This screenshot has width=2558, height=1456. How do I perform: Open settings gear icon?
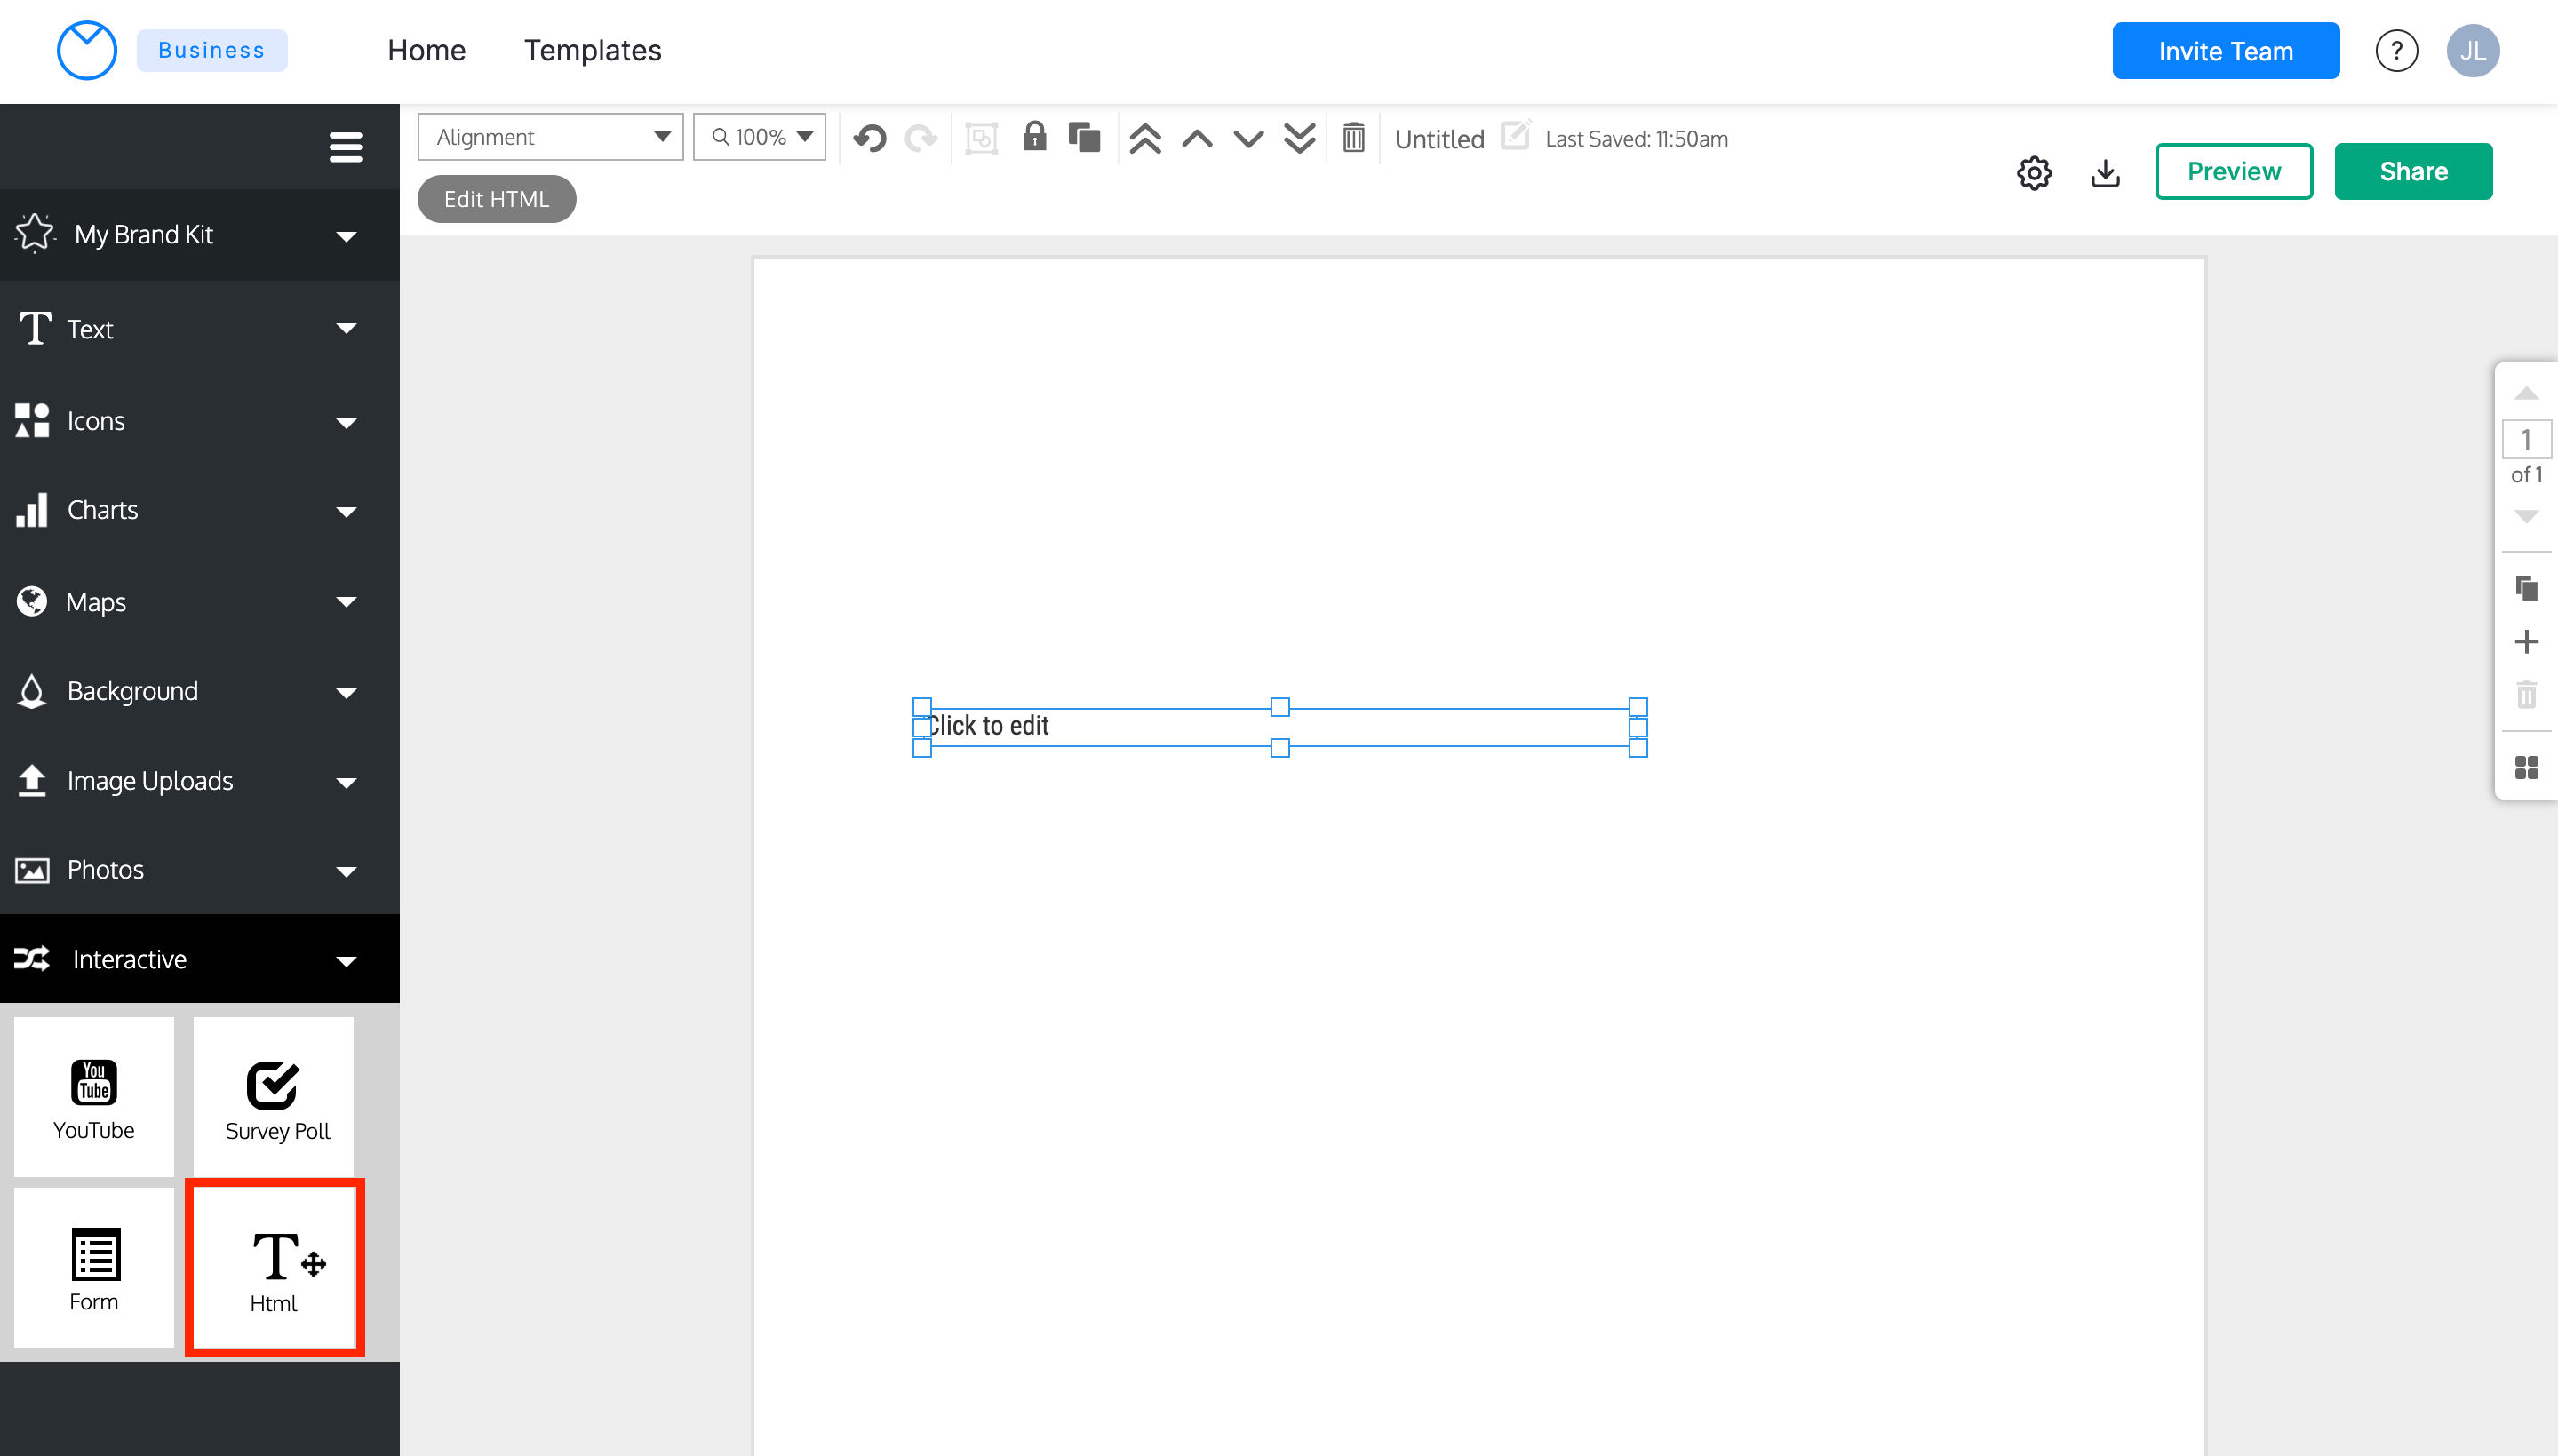tap(2034, 172)
